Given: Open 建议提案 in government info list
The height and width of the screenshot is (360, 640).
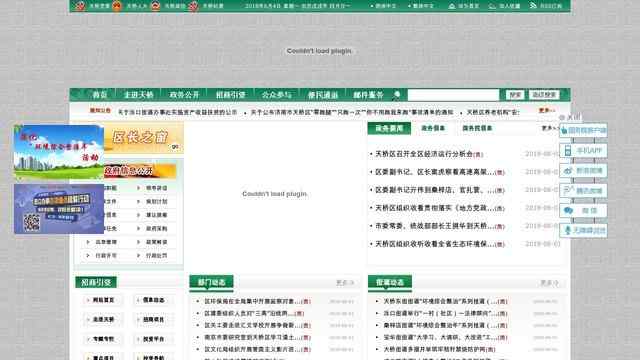Looking at the screenshot, I should [x=156, y=215].
